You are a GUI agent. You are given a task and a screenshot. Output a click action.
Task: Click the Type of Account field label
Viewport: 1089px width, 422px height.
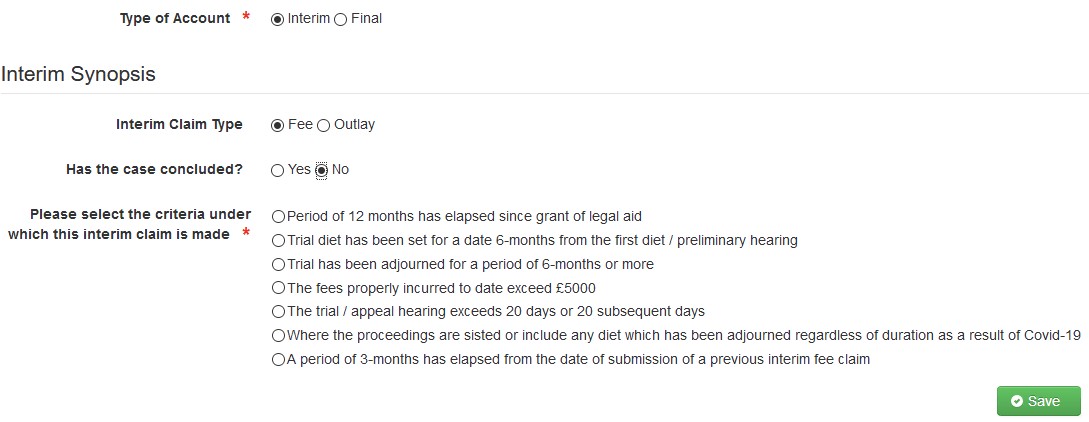tap(175, 18)
